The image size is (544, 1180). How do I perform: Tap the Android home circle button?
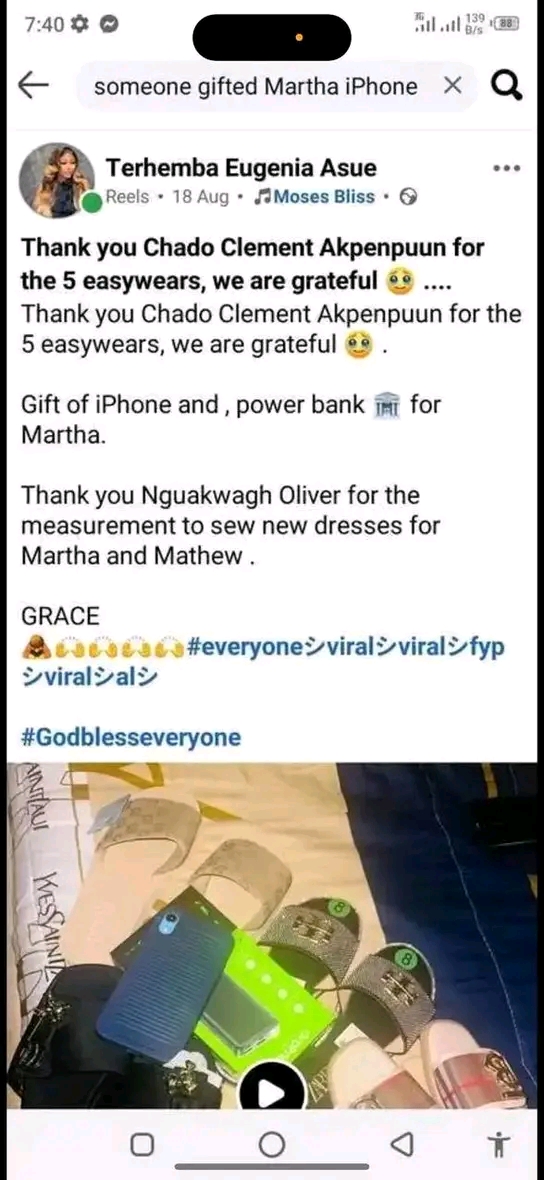click(x=272, y=1145)
